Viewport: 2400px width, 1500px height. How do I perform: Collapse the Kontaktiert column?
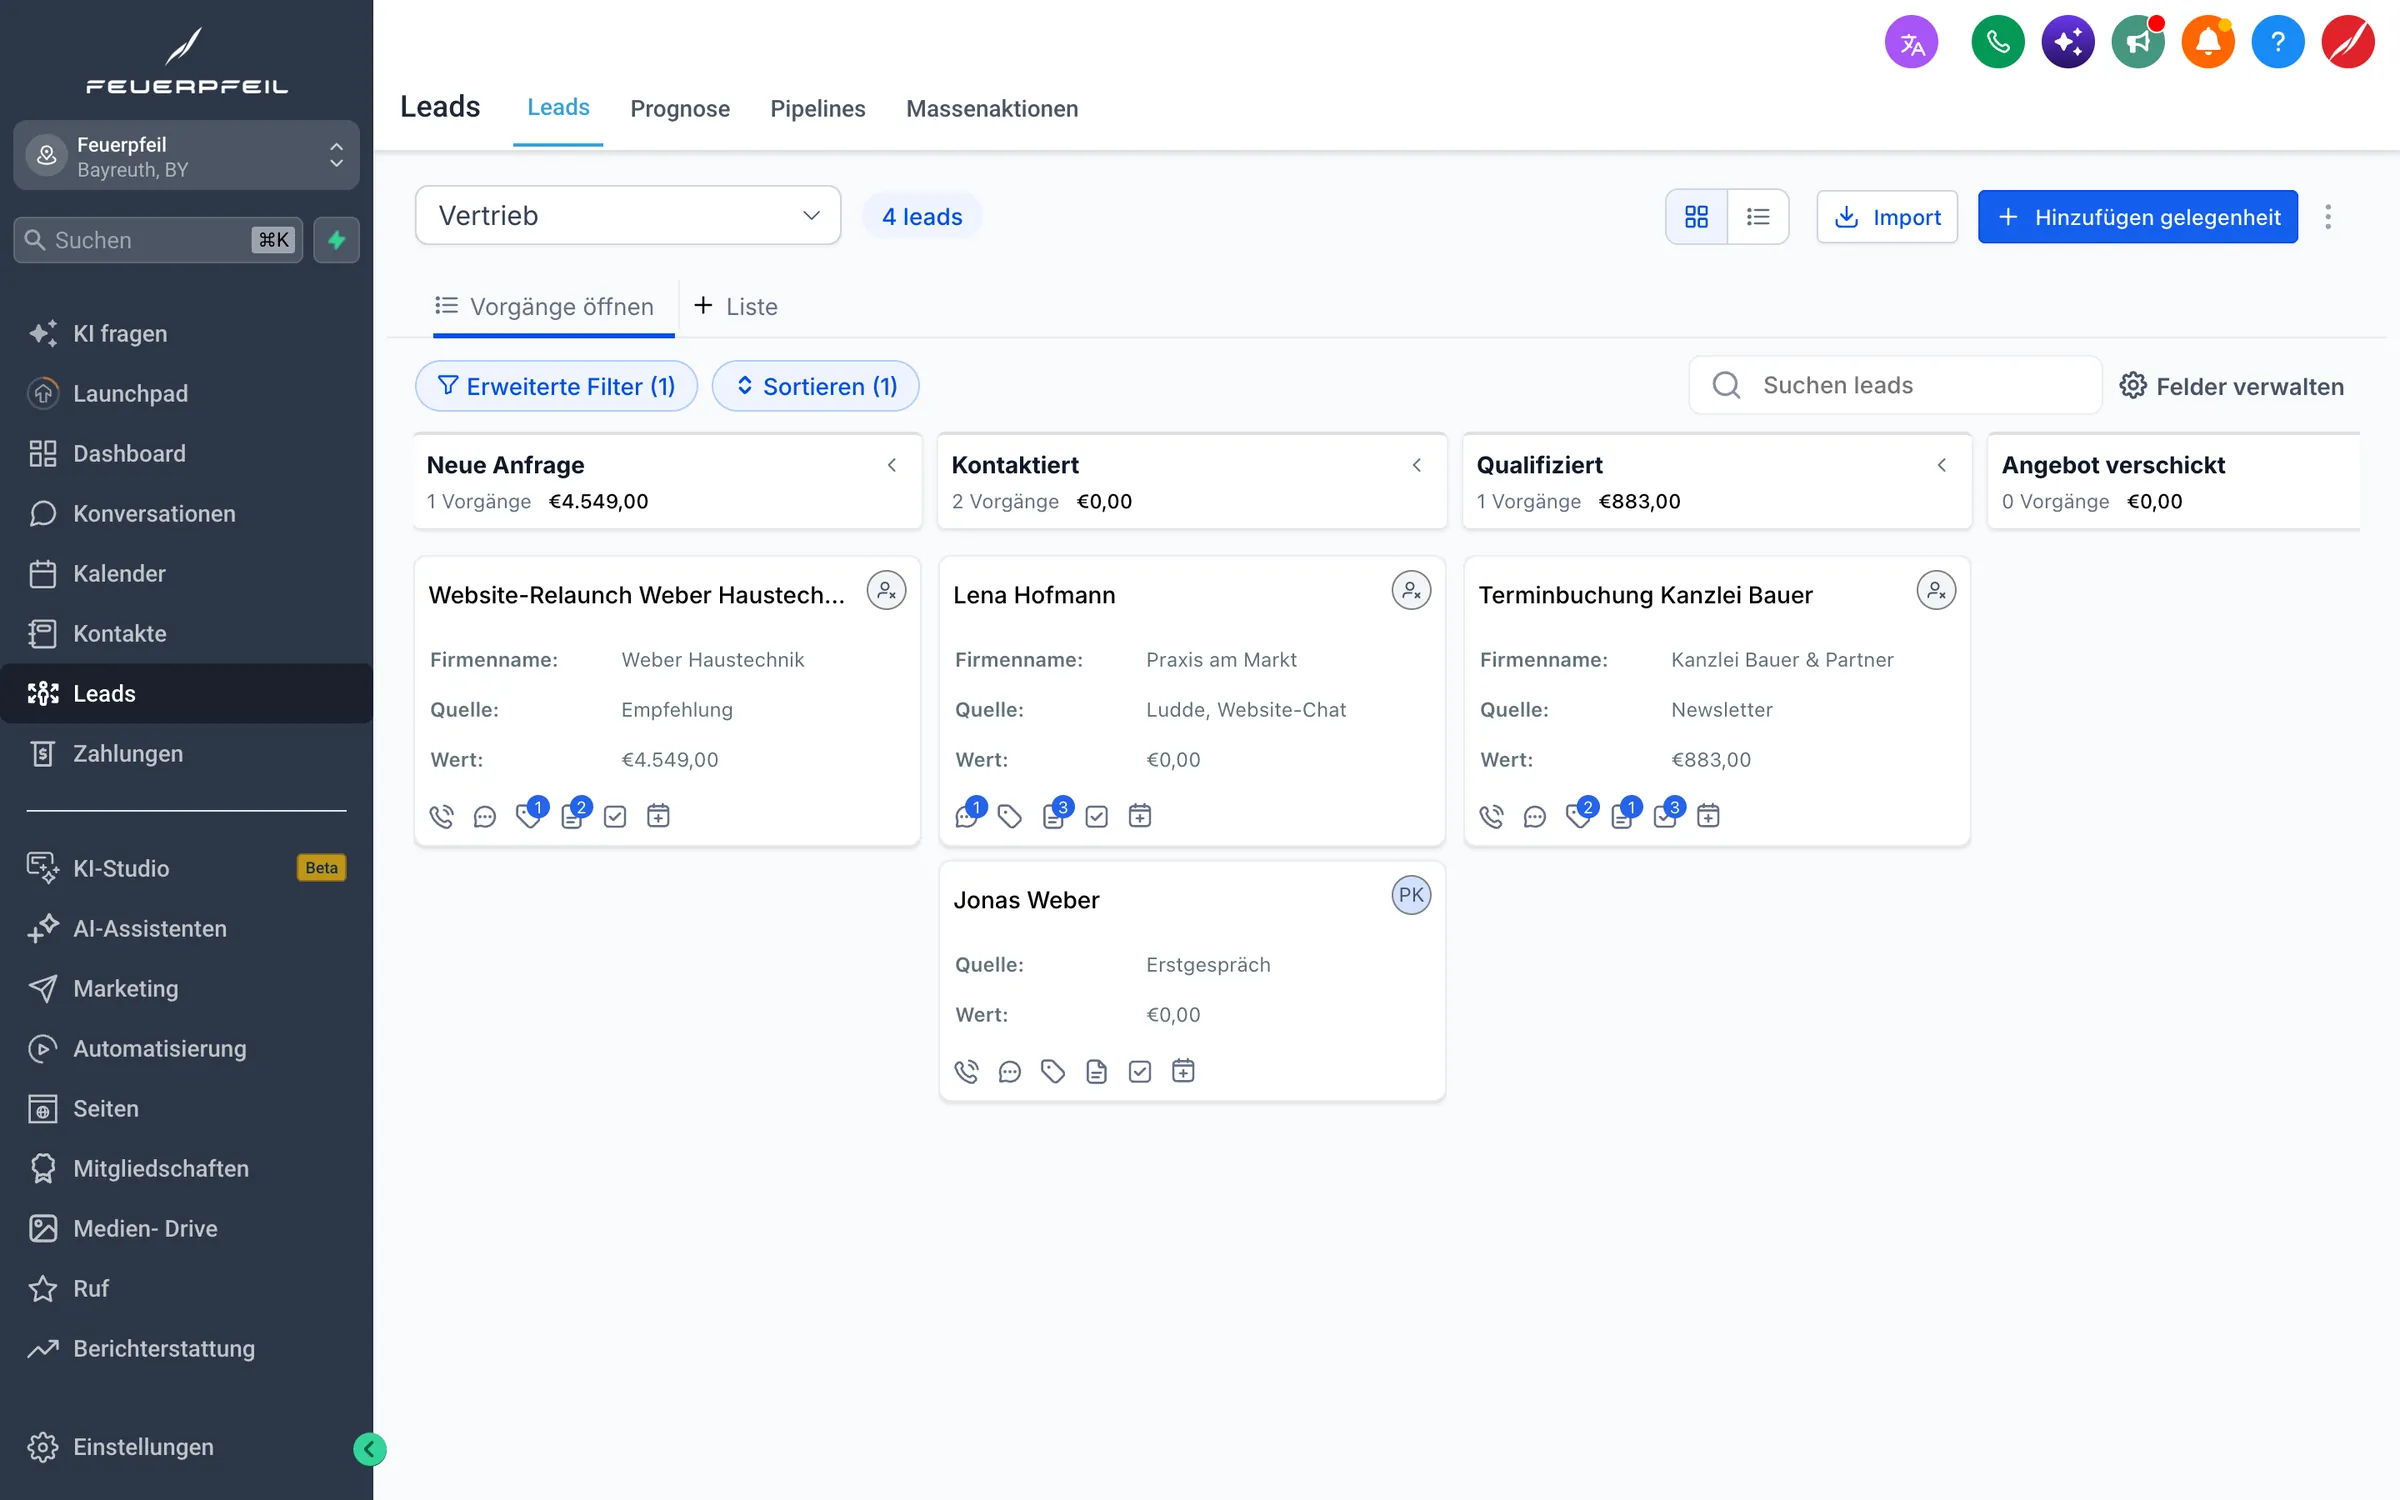pyautogui.click(x=1417, y=465)
